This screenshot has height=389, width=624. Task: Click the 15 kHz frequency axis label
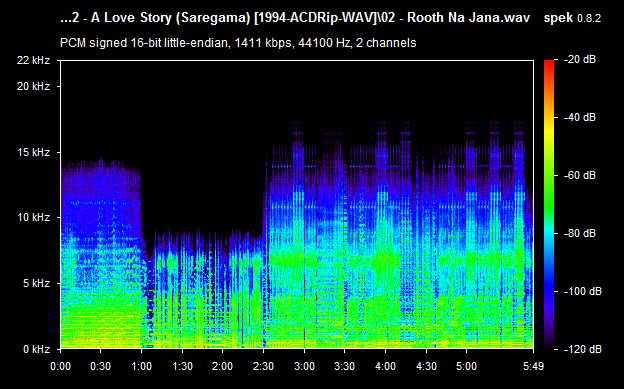pyautogui.click(x=33, y=152)
